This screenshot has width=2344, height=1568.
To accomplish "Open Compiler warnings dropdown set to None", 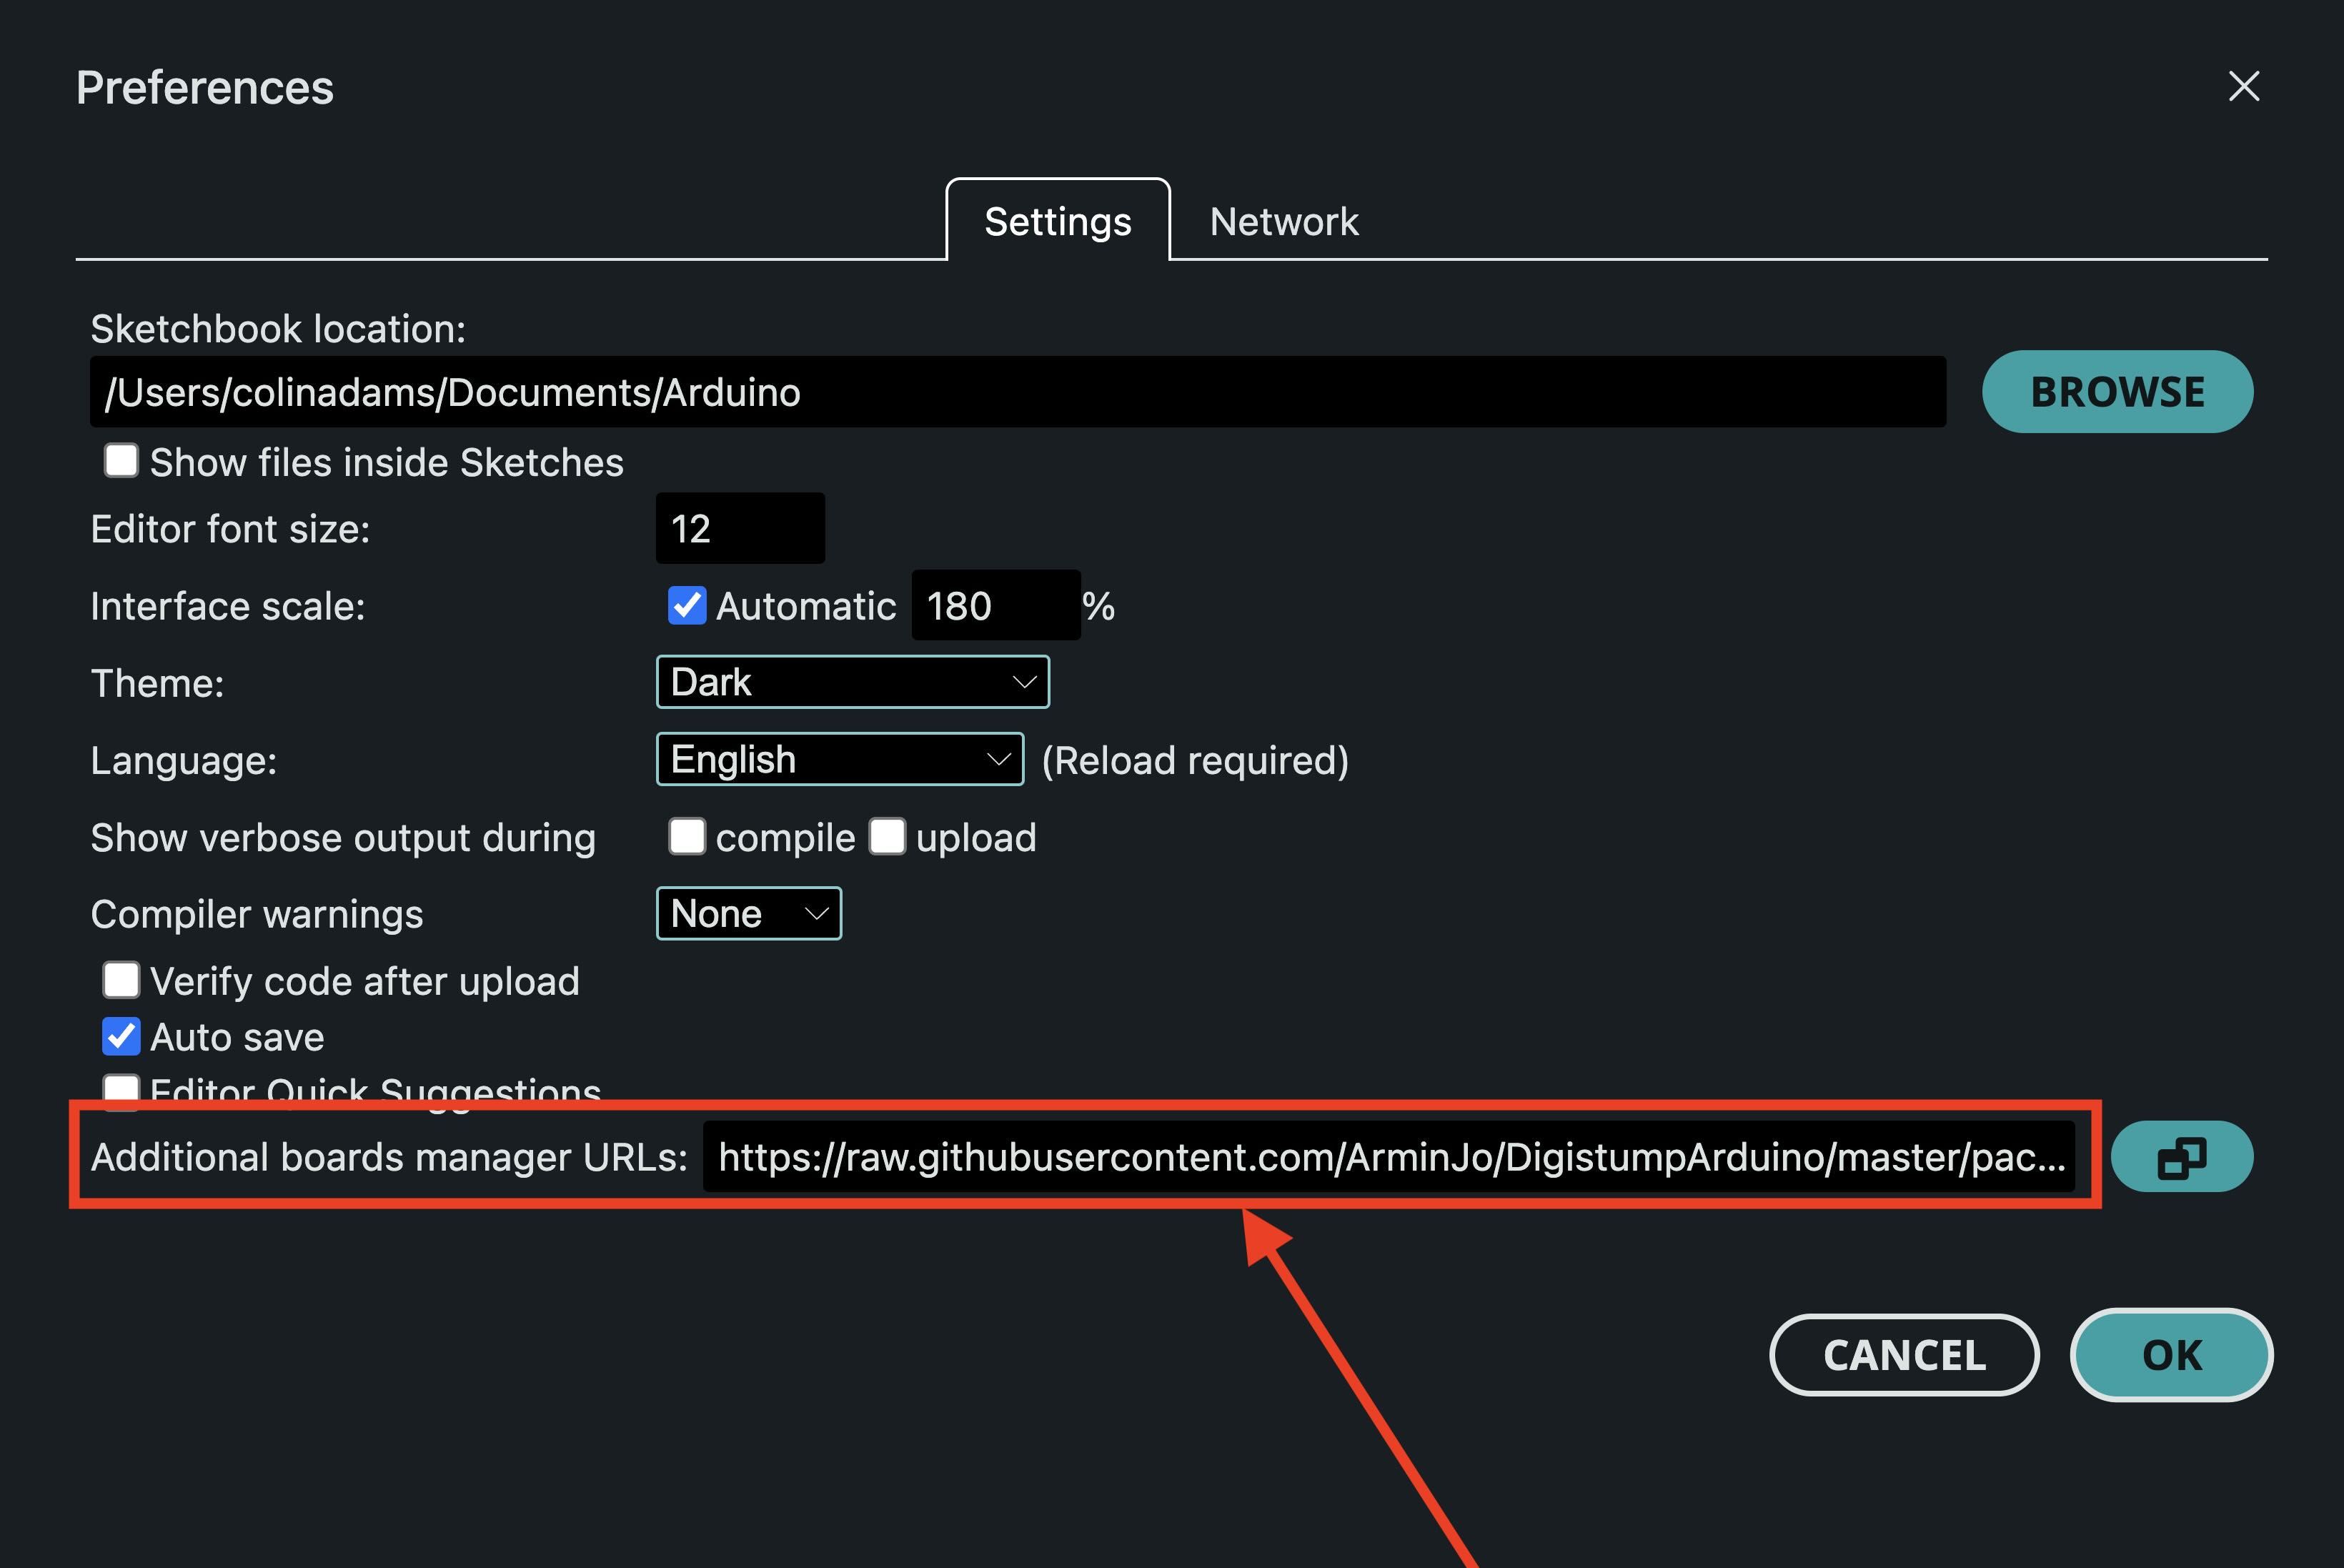I will pos(748,913).
